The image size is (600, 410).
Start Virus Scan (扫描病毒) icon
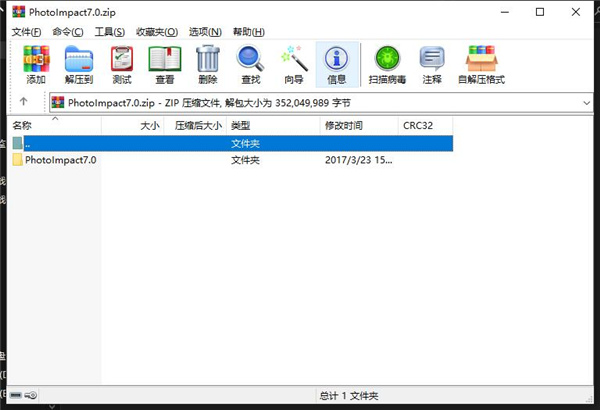point(387,65)
